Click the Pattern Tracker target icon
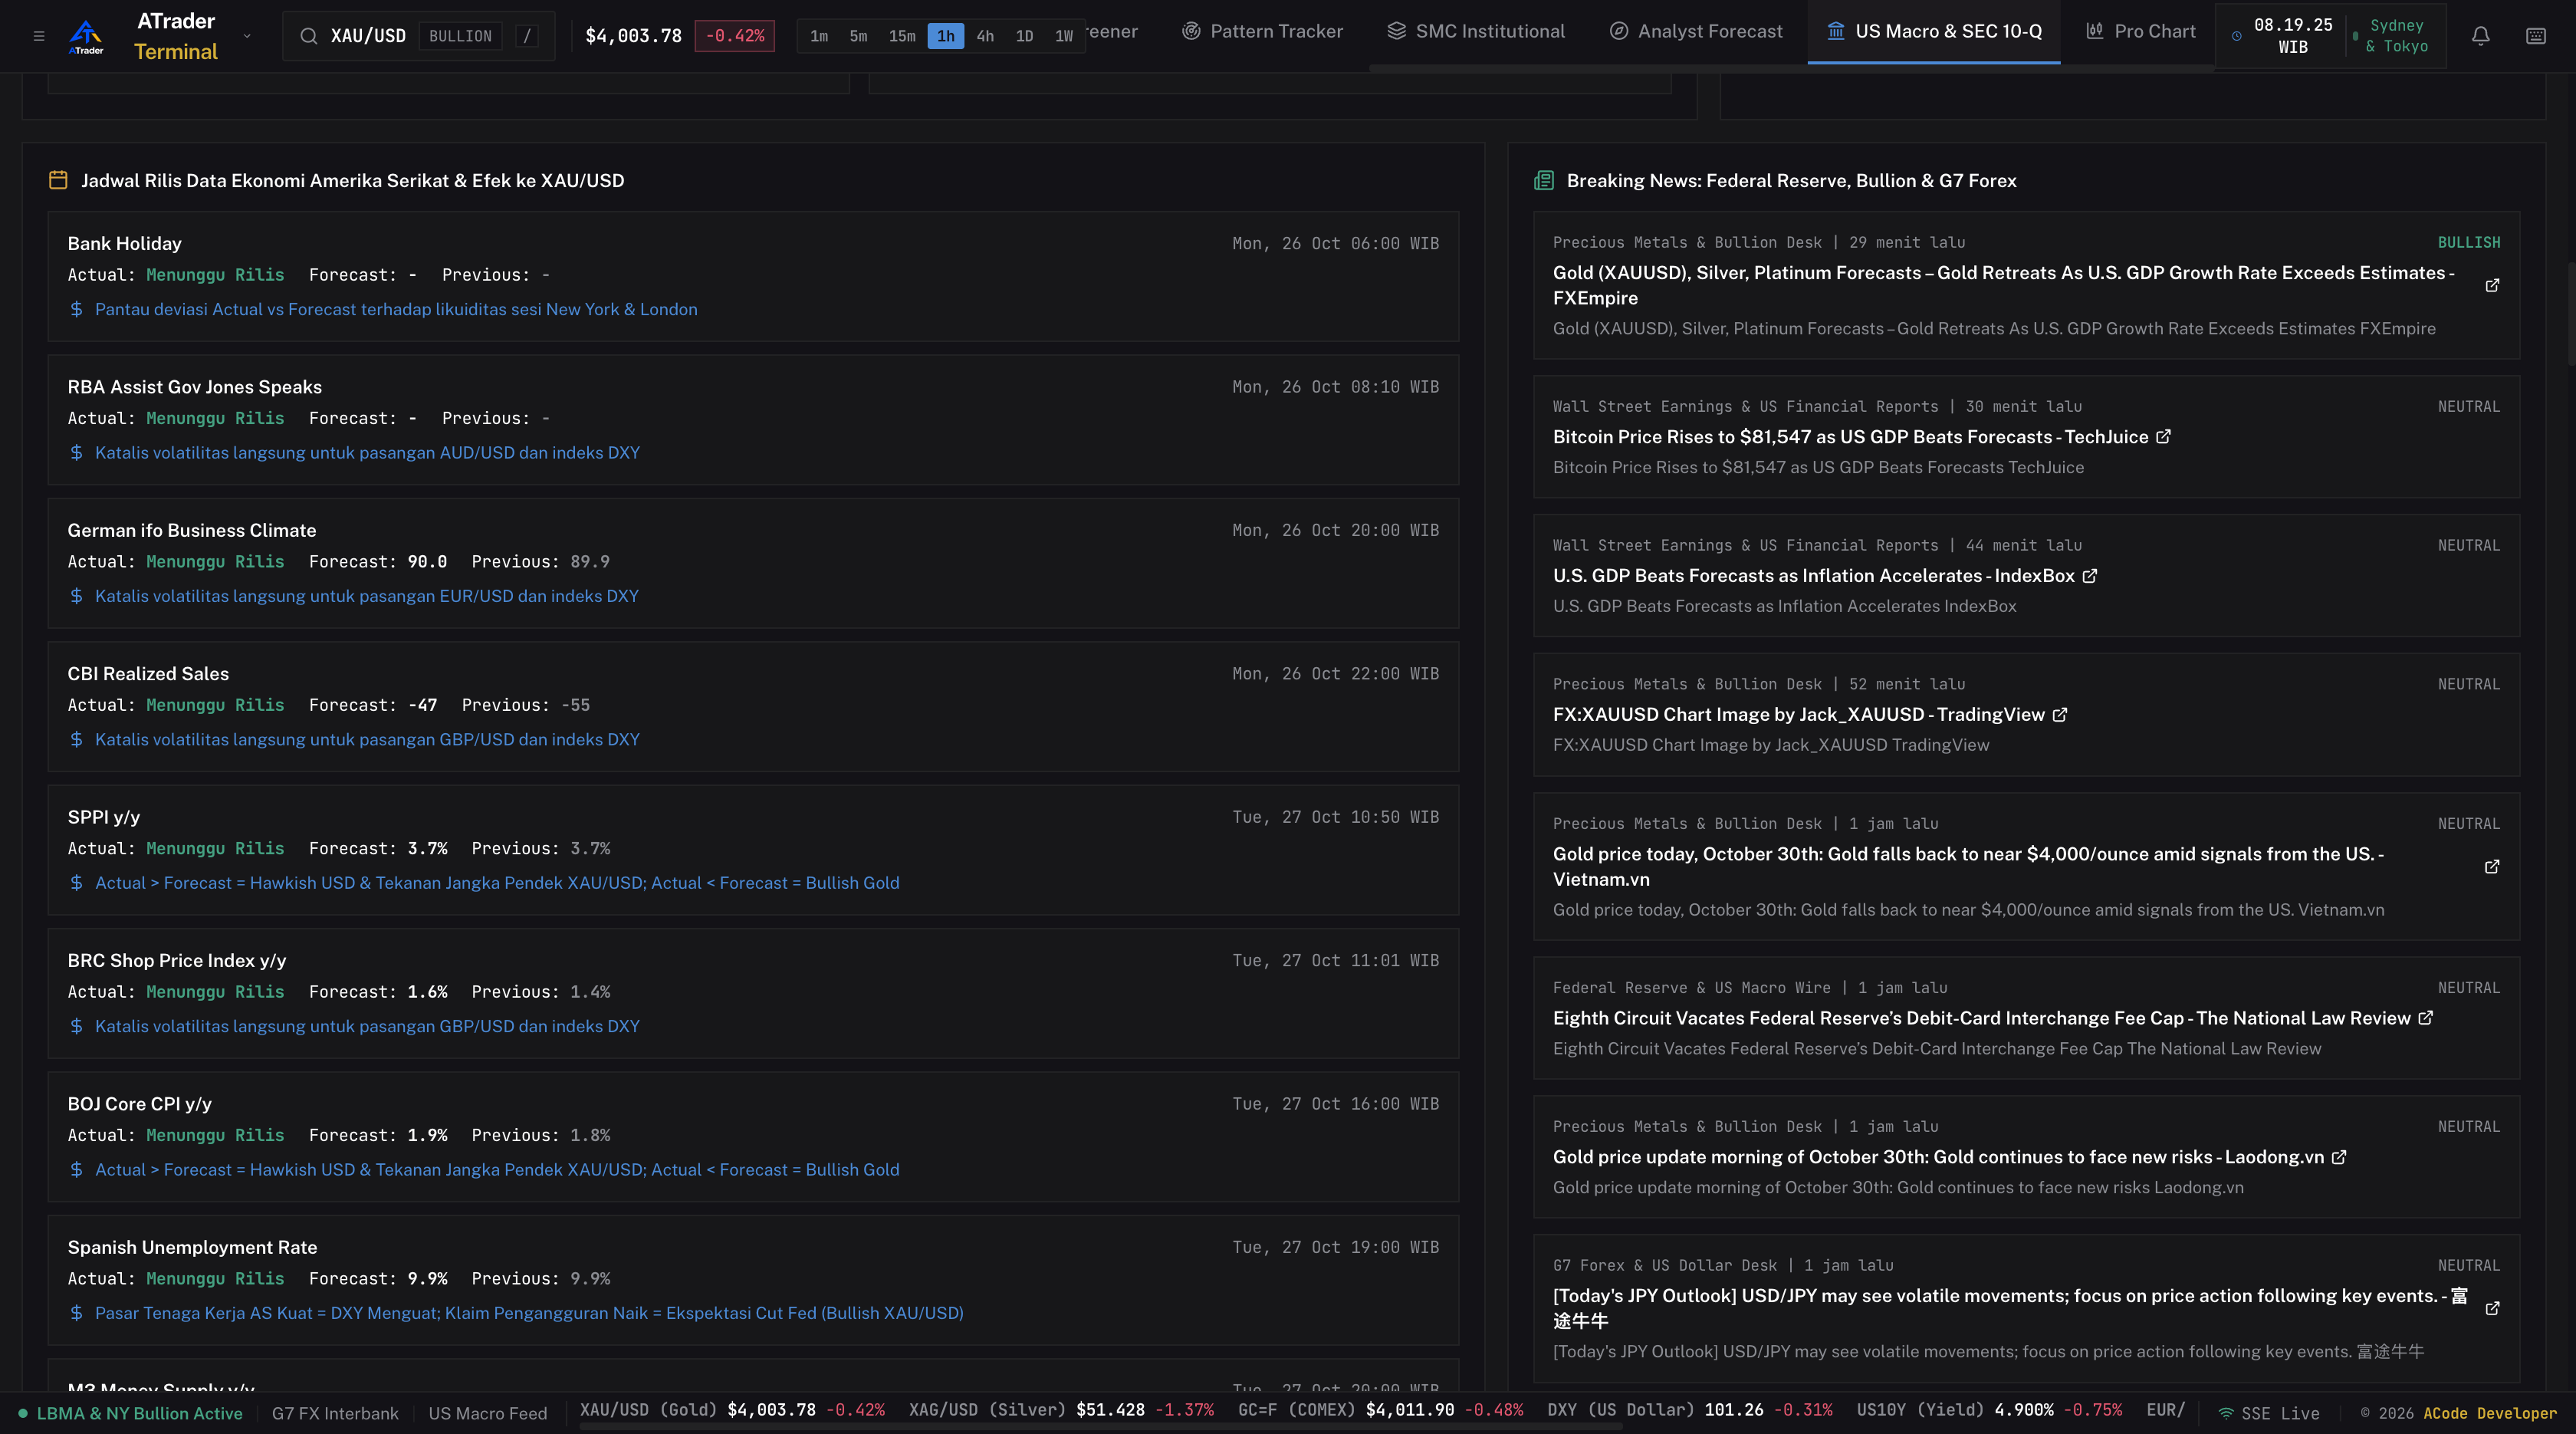This screenshot has width=2576, height=1434. [x=1191, y=31]
